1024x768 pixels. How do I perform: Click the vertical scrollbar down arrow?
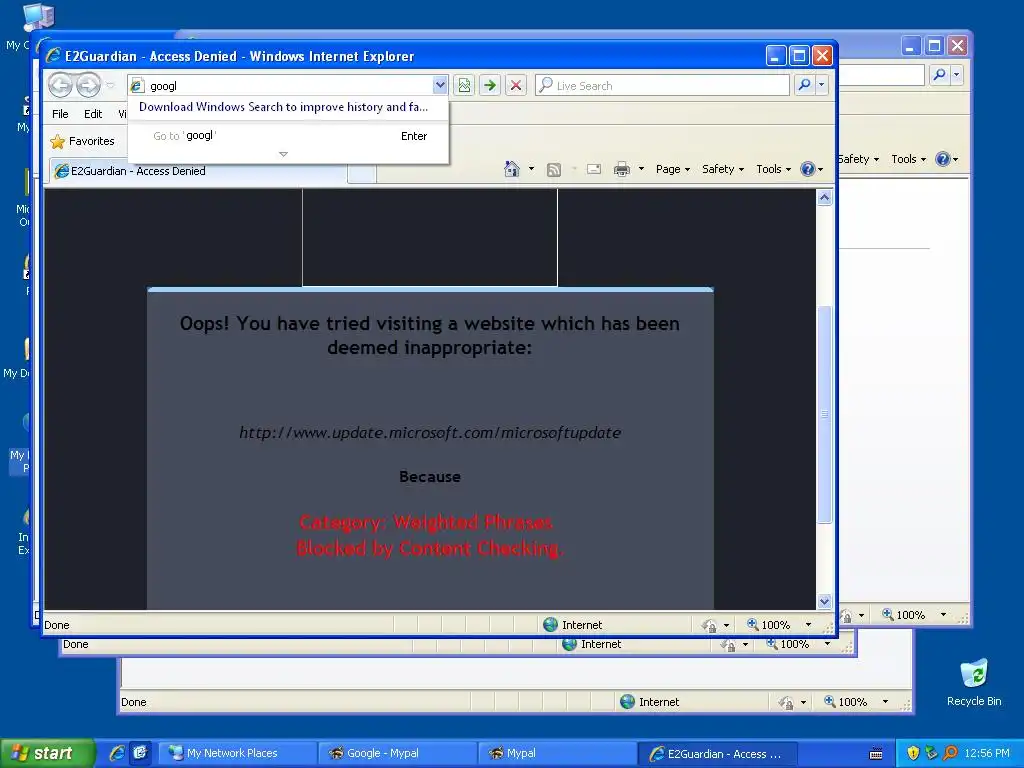(x=824, y=601)
